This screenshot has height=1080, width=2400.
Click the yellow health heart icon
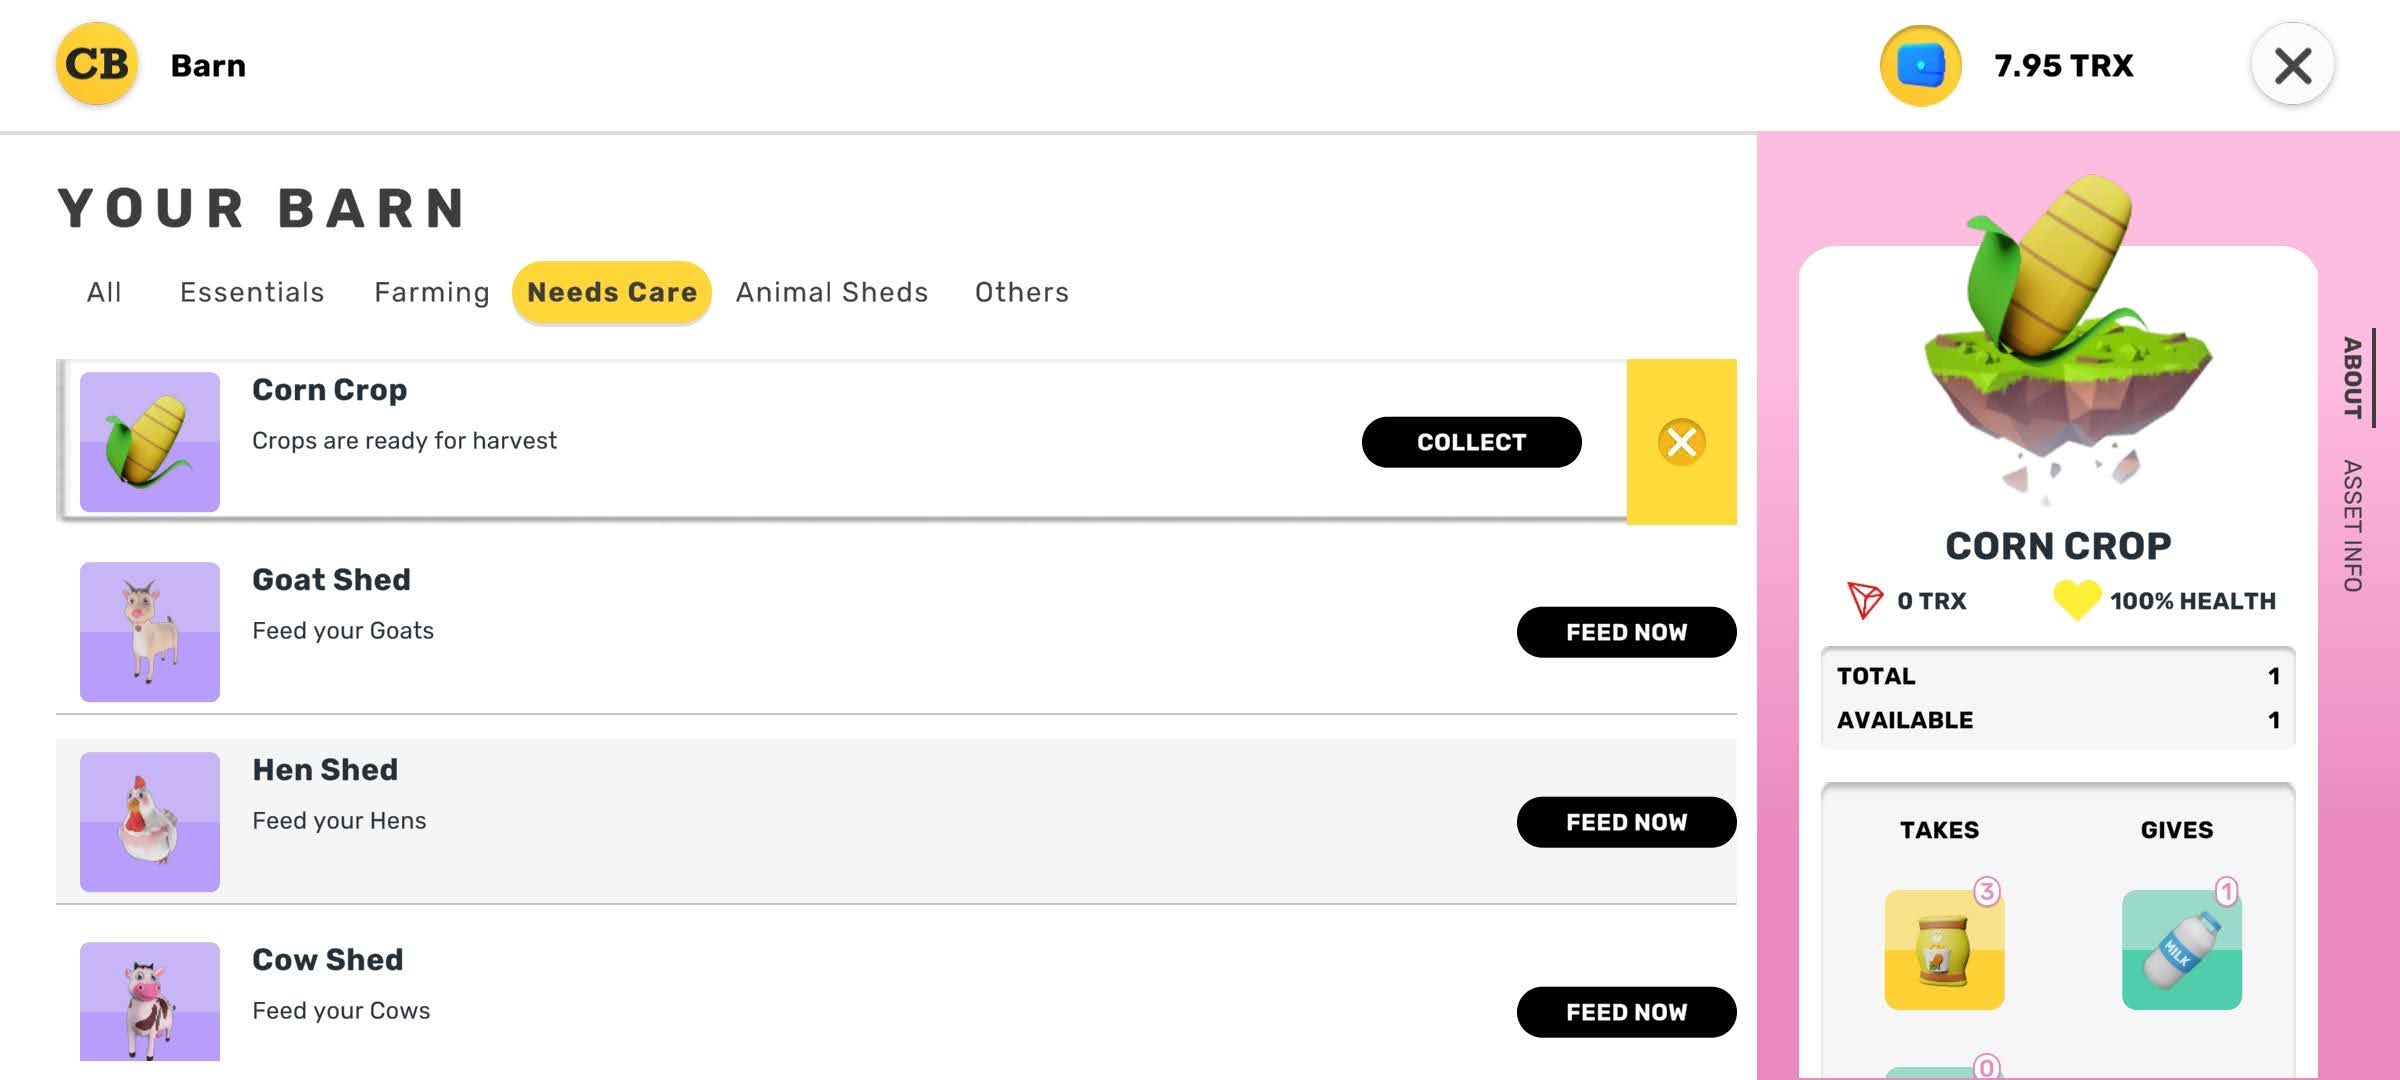pyautogui.click(x=2076, y=600)
